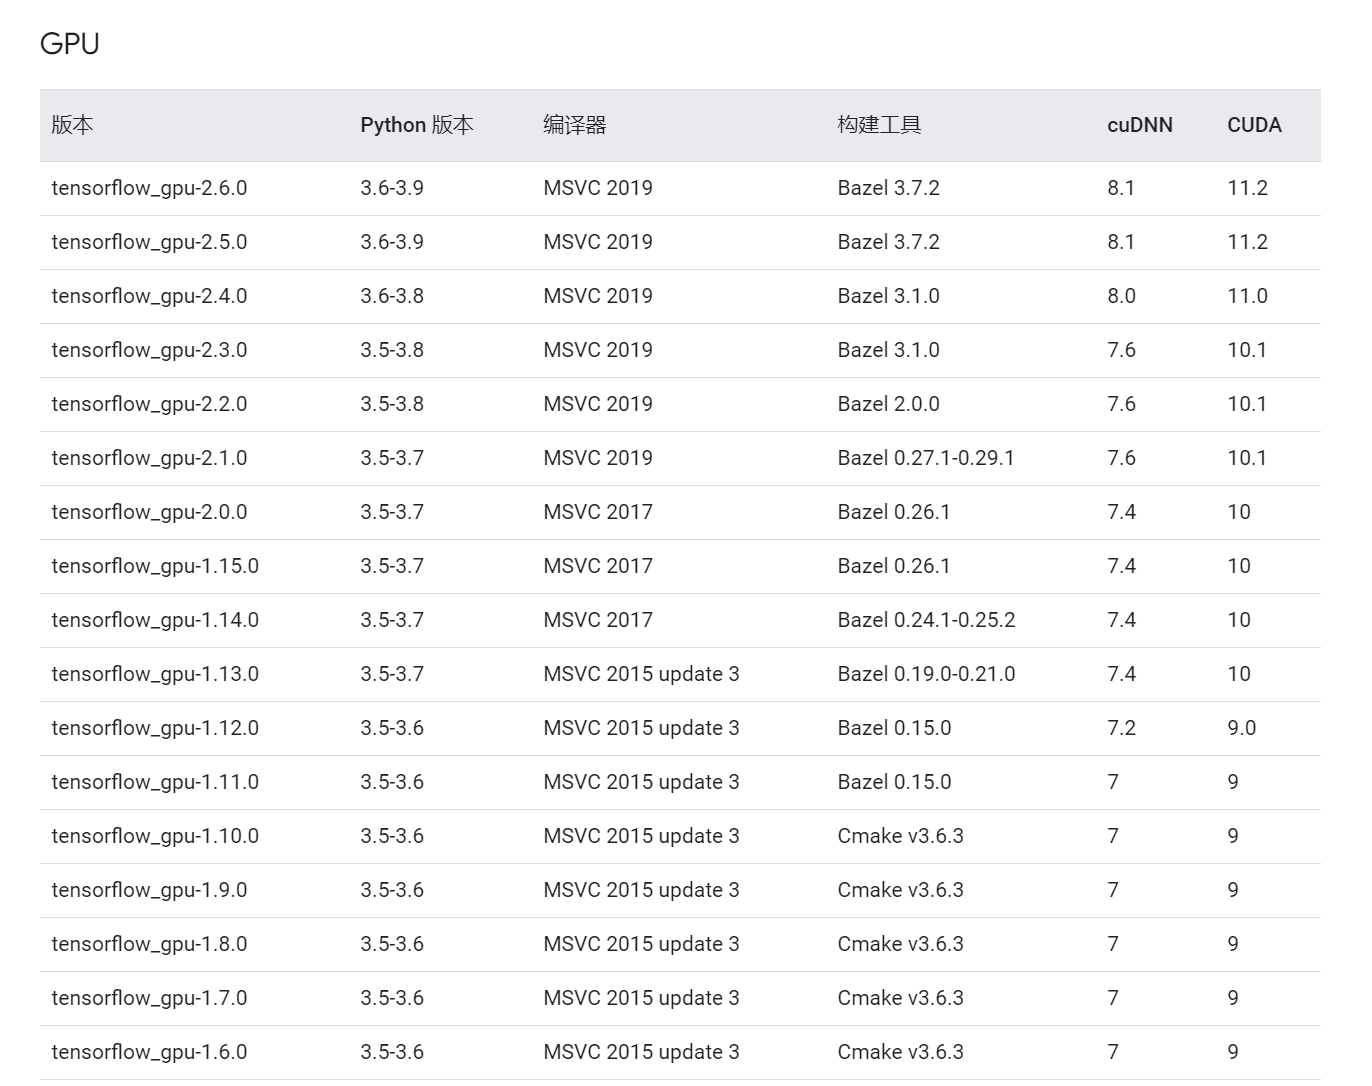Click cuDNN 7.6 in the 2.3.0 row
This screenshot has height=1086, width=1372.
tap(1121, 350)
